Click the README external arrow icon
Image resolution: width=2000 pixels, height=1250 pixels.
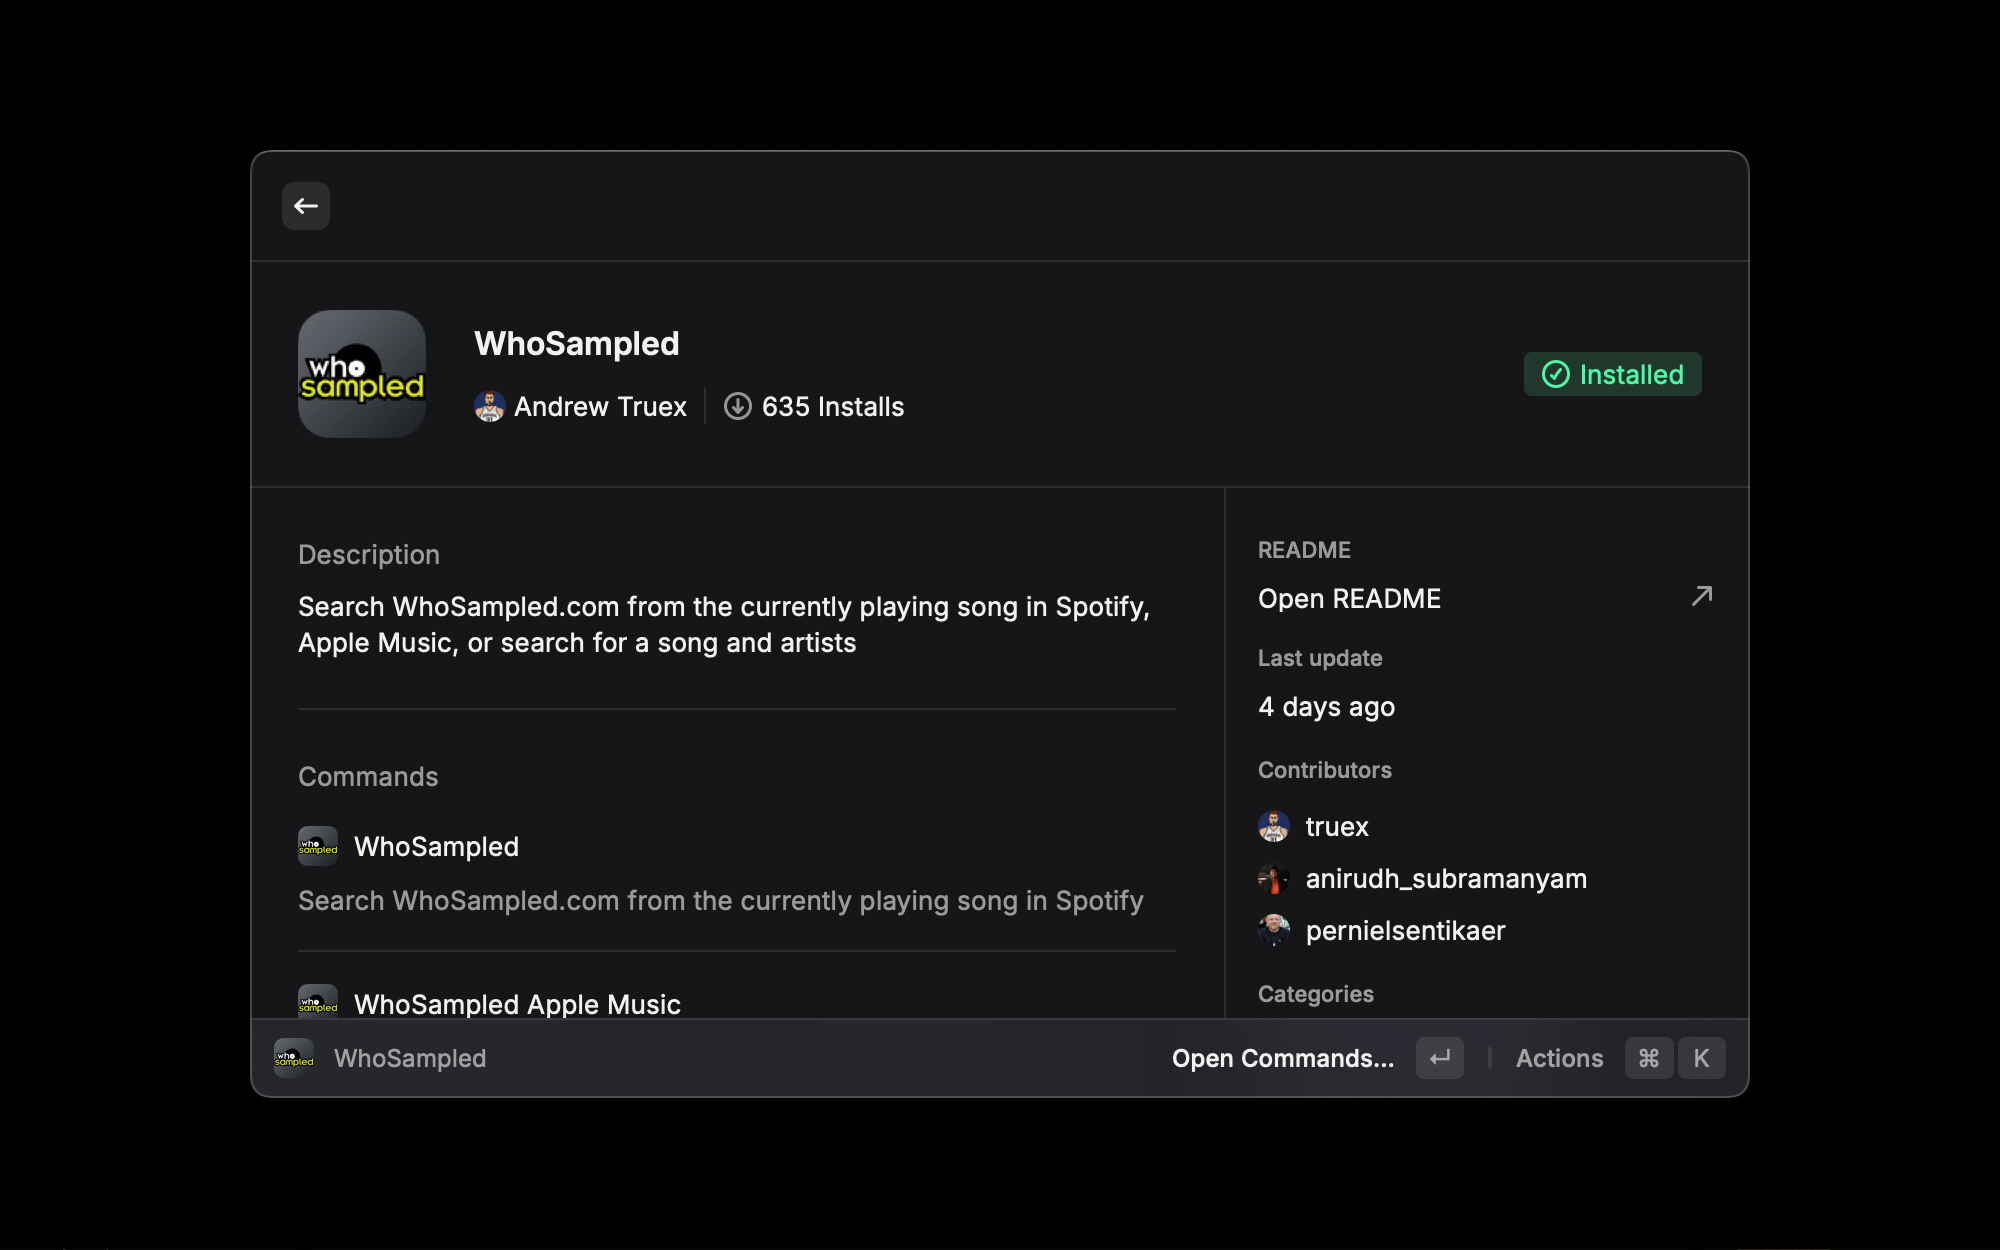[x=1702, y=596]
